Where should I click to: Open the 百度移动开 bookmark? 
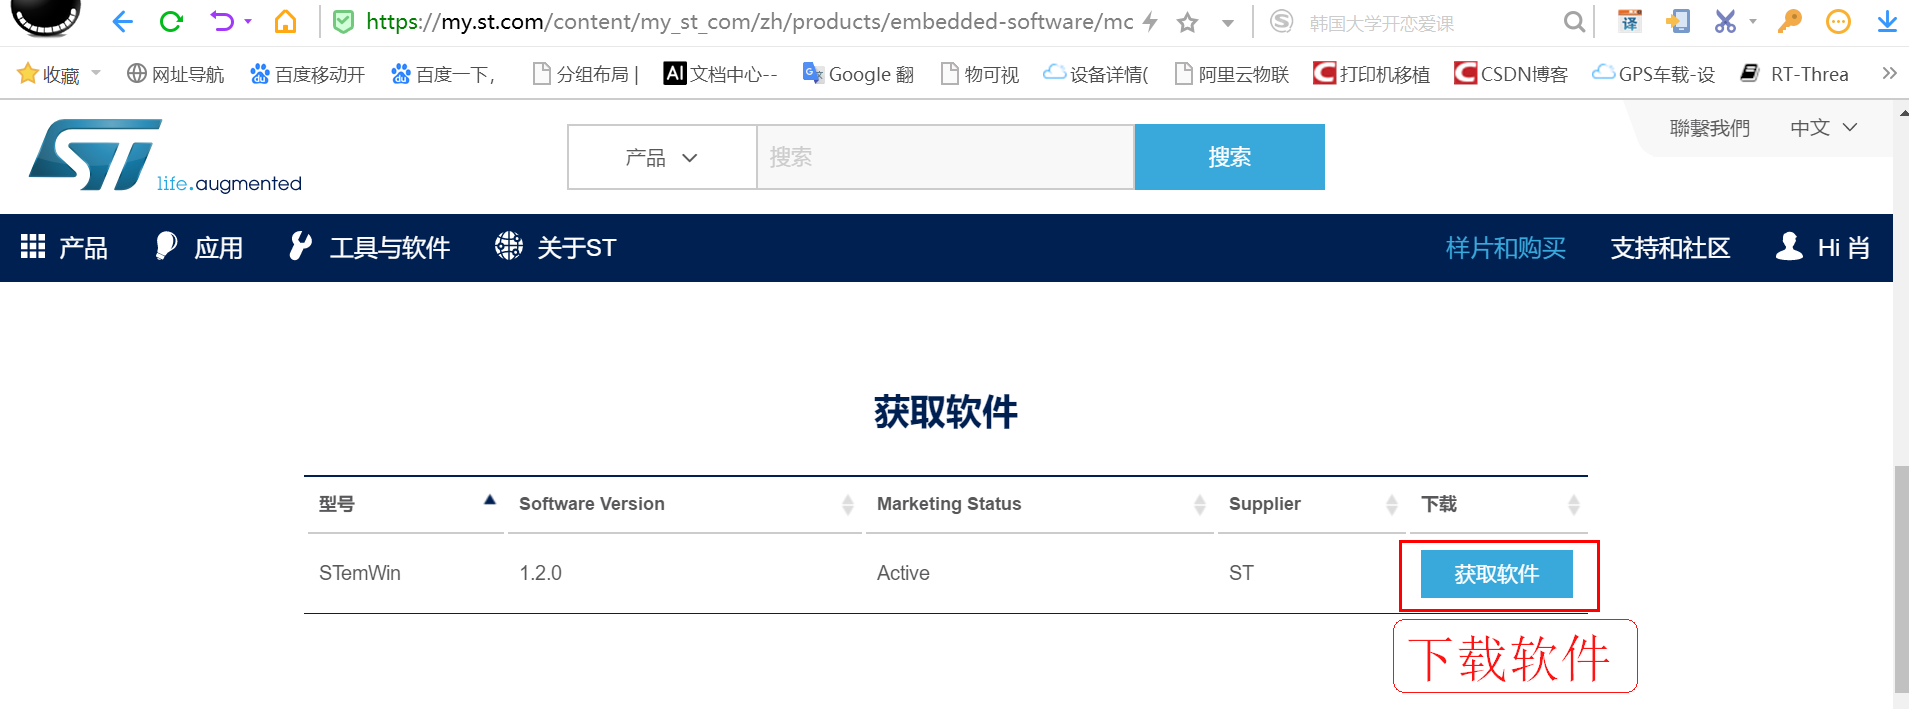coord(307,74)
